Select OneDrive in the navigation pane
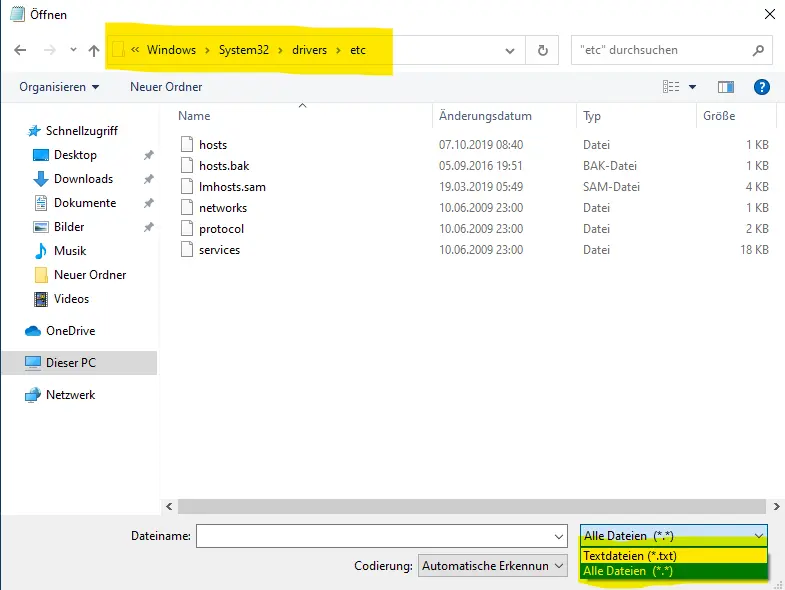This screenshot has width=785, height=590. [x=70, y=331]
